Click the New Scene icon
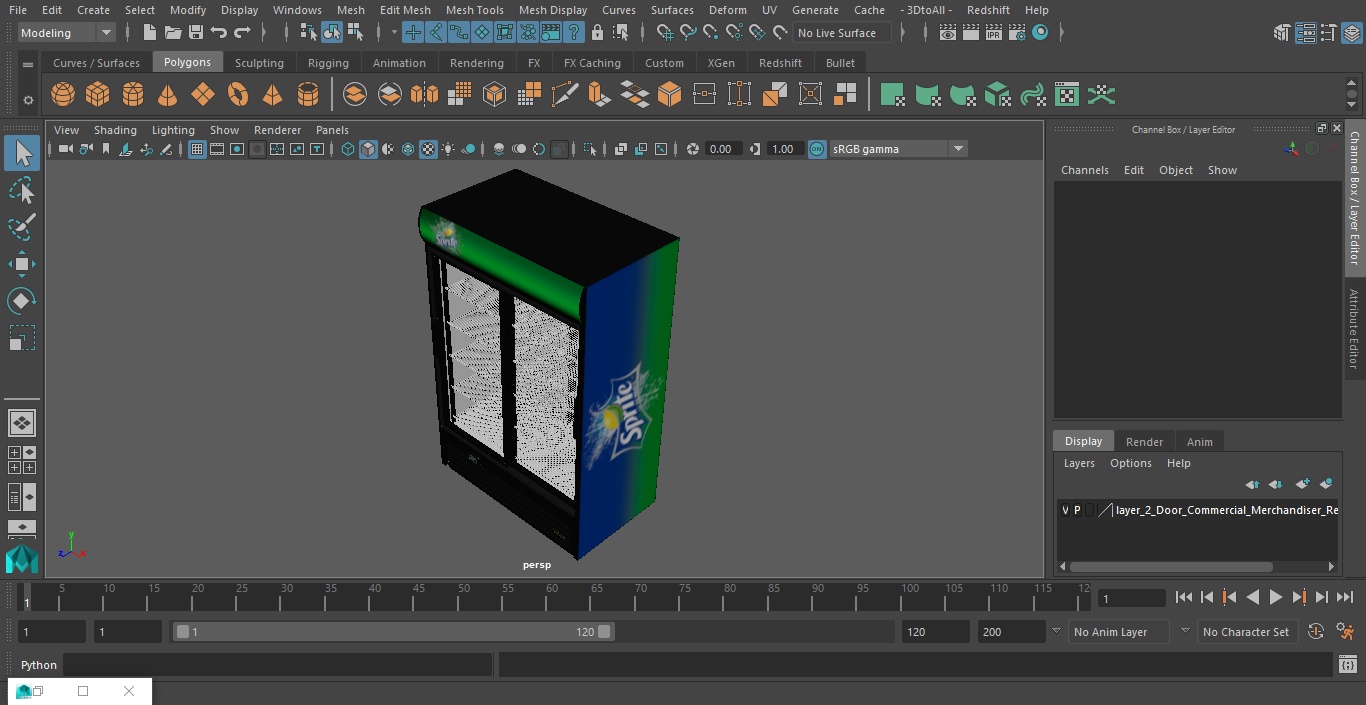 click(x=149, y=33)
